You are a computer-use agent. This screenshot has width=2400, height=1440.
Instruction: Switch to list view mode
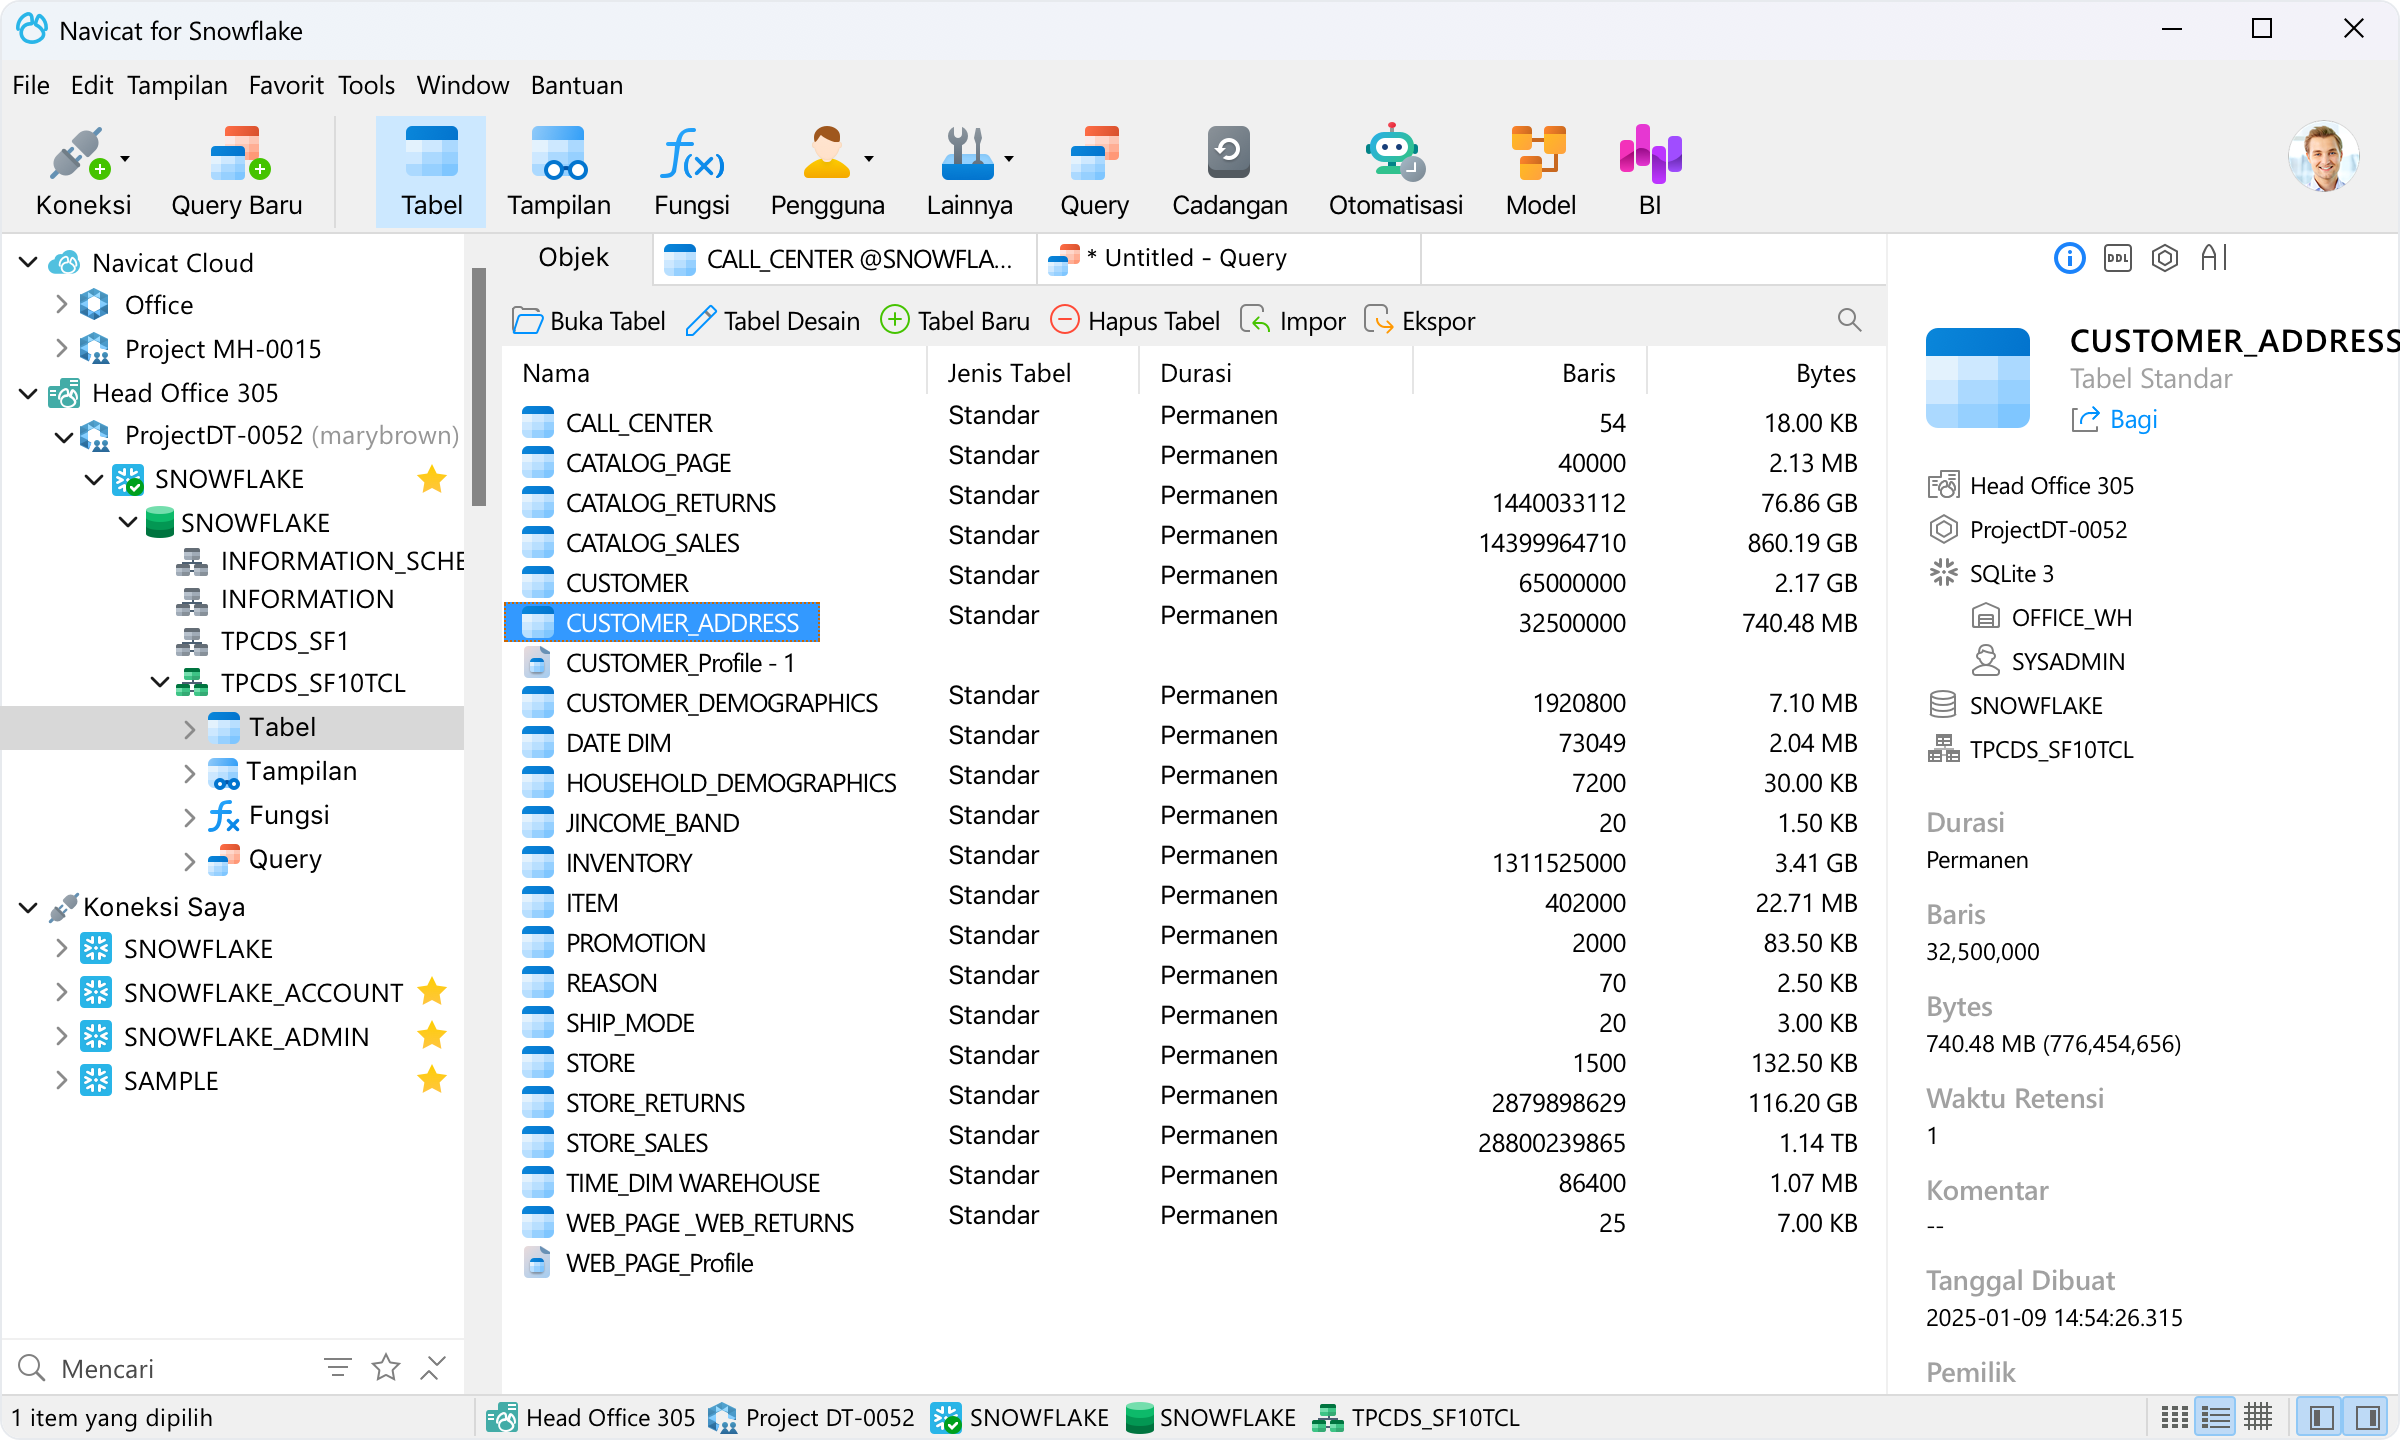coord(2215,1418)
